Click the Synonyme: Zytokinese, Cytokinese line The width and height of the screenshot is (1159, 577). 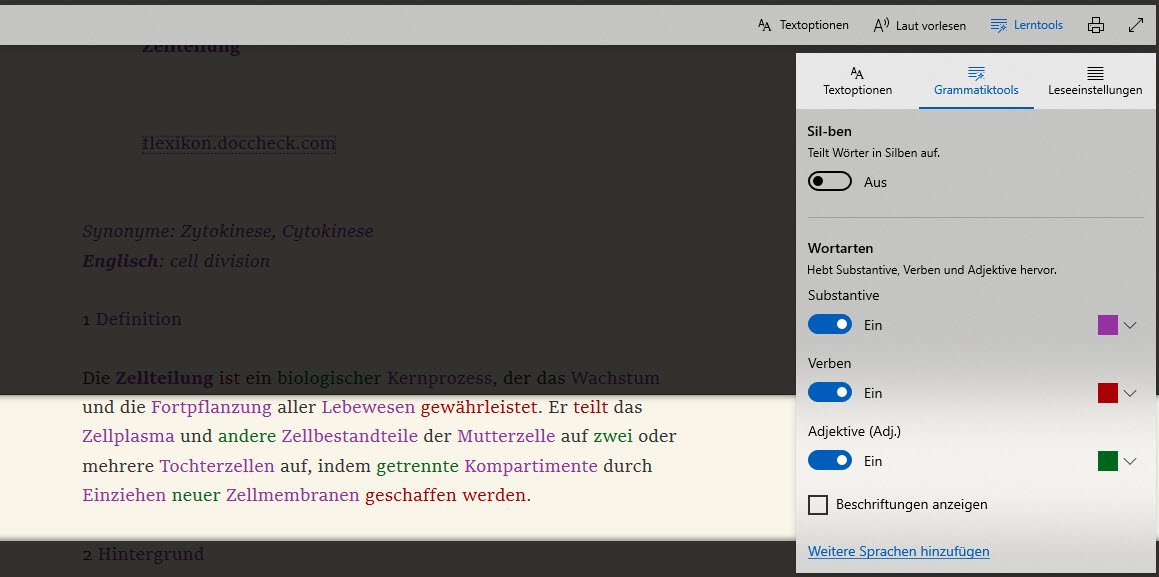228,231
